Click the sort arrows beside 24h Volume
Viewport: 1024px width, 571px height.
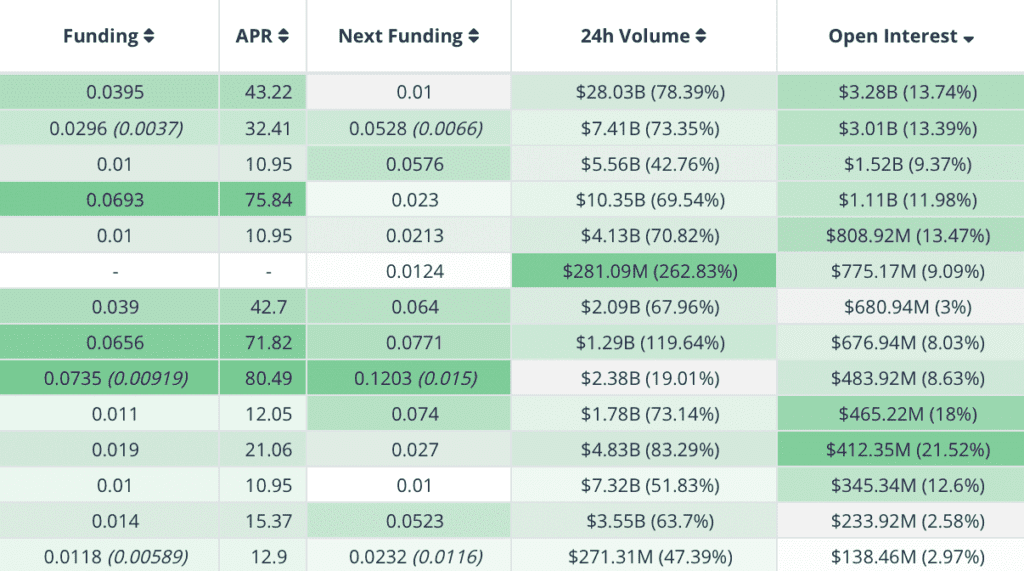tap(701, 37)
